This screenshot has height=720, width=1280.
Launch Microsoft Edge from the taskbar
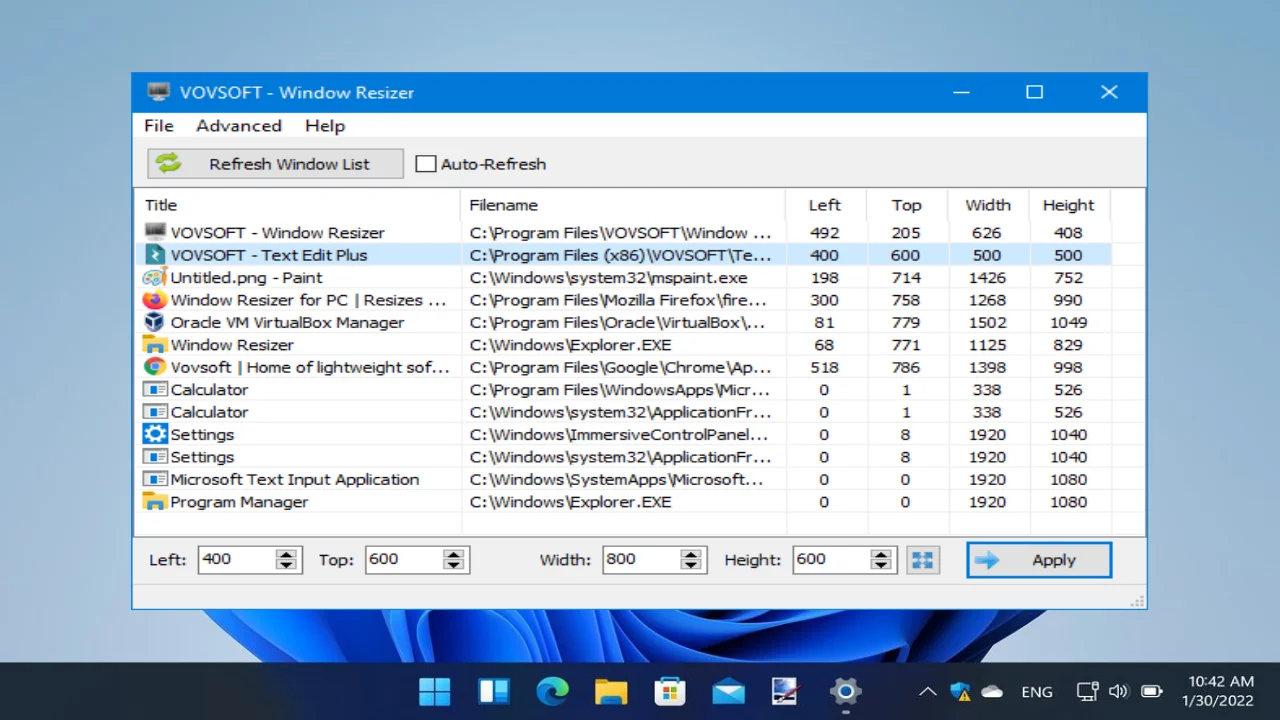pos(552,691)
